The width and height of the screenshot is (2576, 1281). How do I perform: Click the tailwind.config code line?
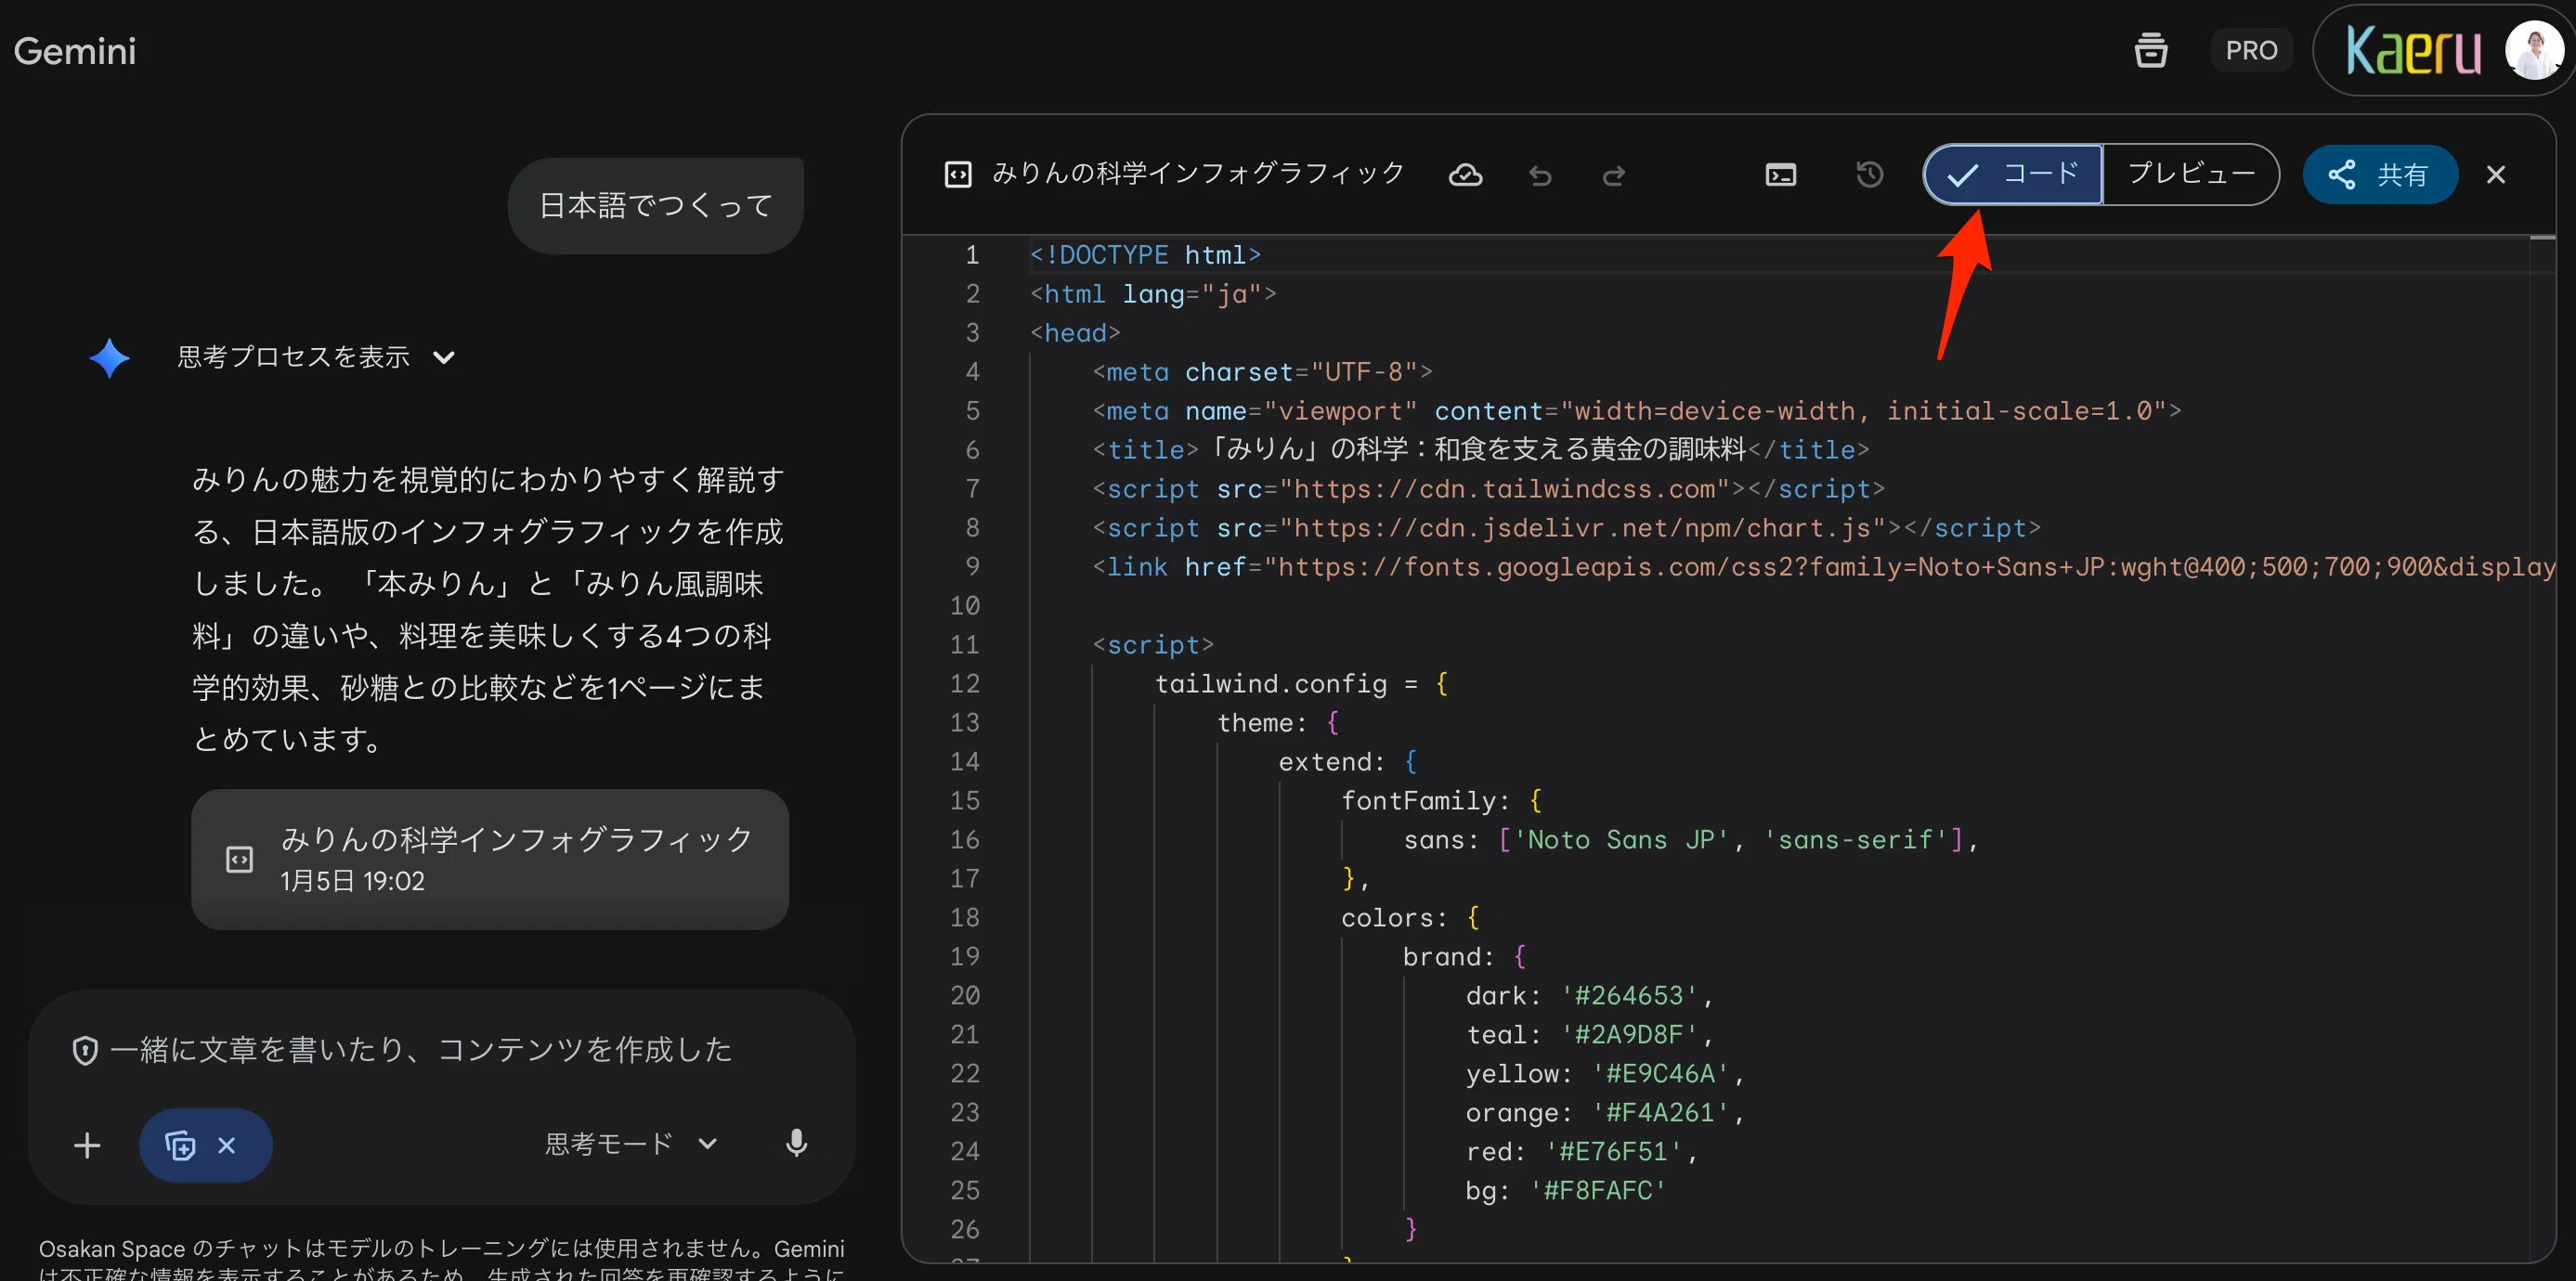click(1301, 685)
